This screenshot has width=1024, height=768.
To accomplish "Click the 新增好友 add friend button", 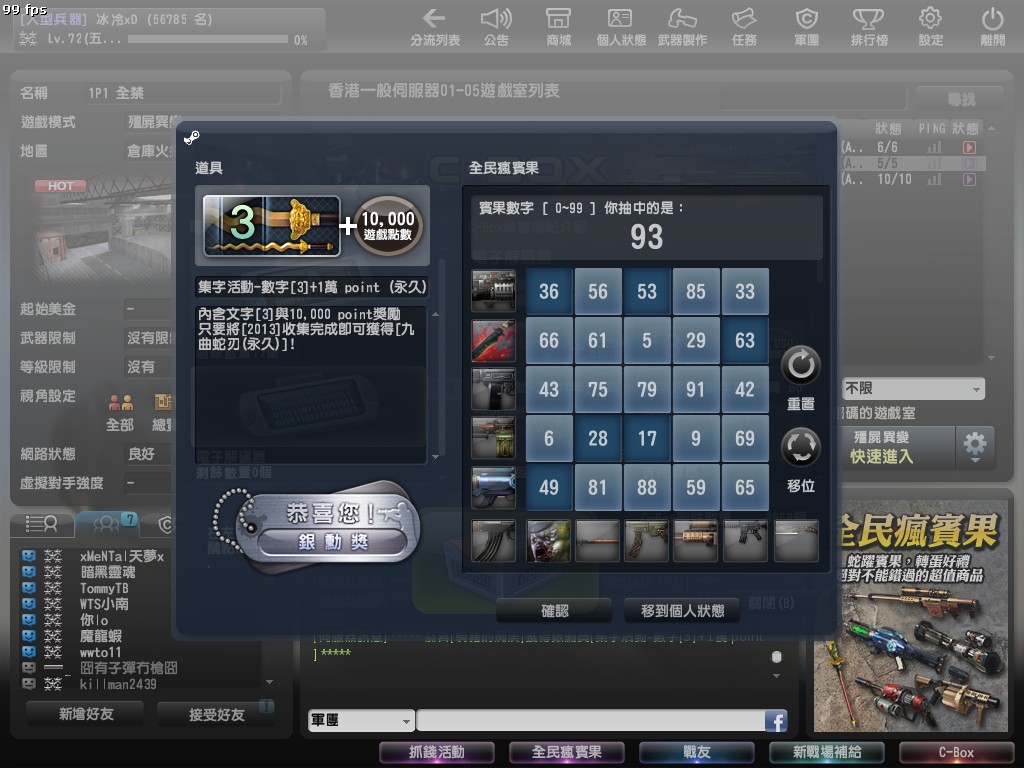I will point(86,714).
